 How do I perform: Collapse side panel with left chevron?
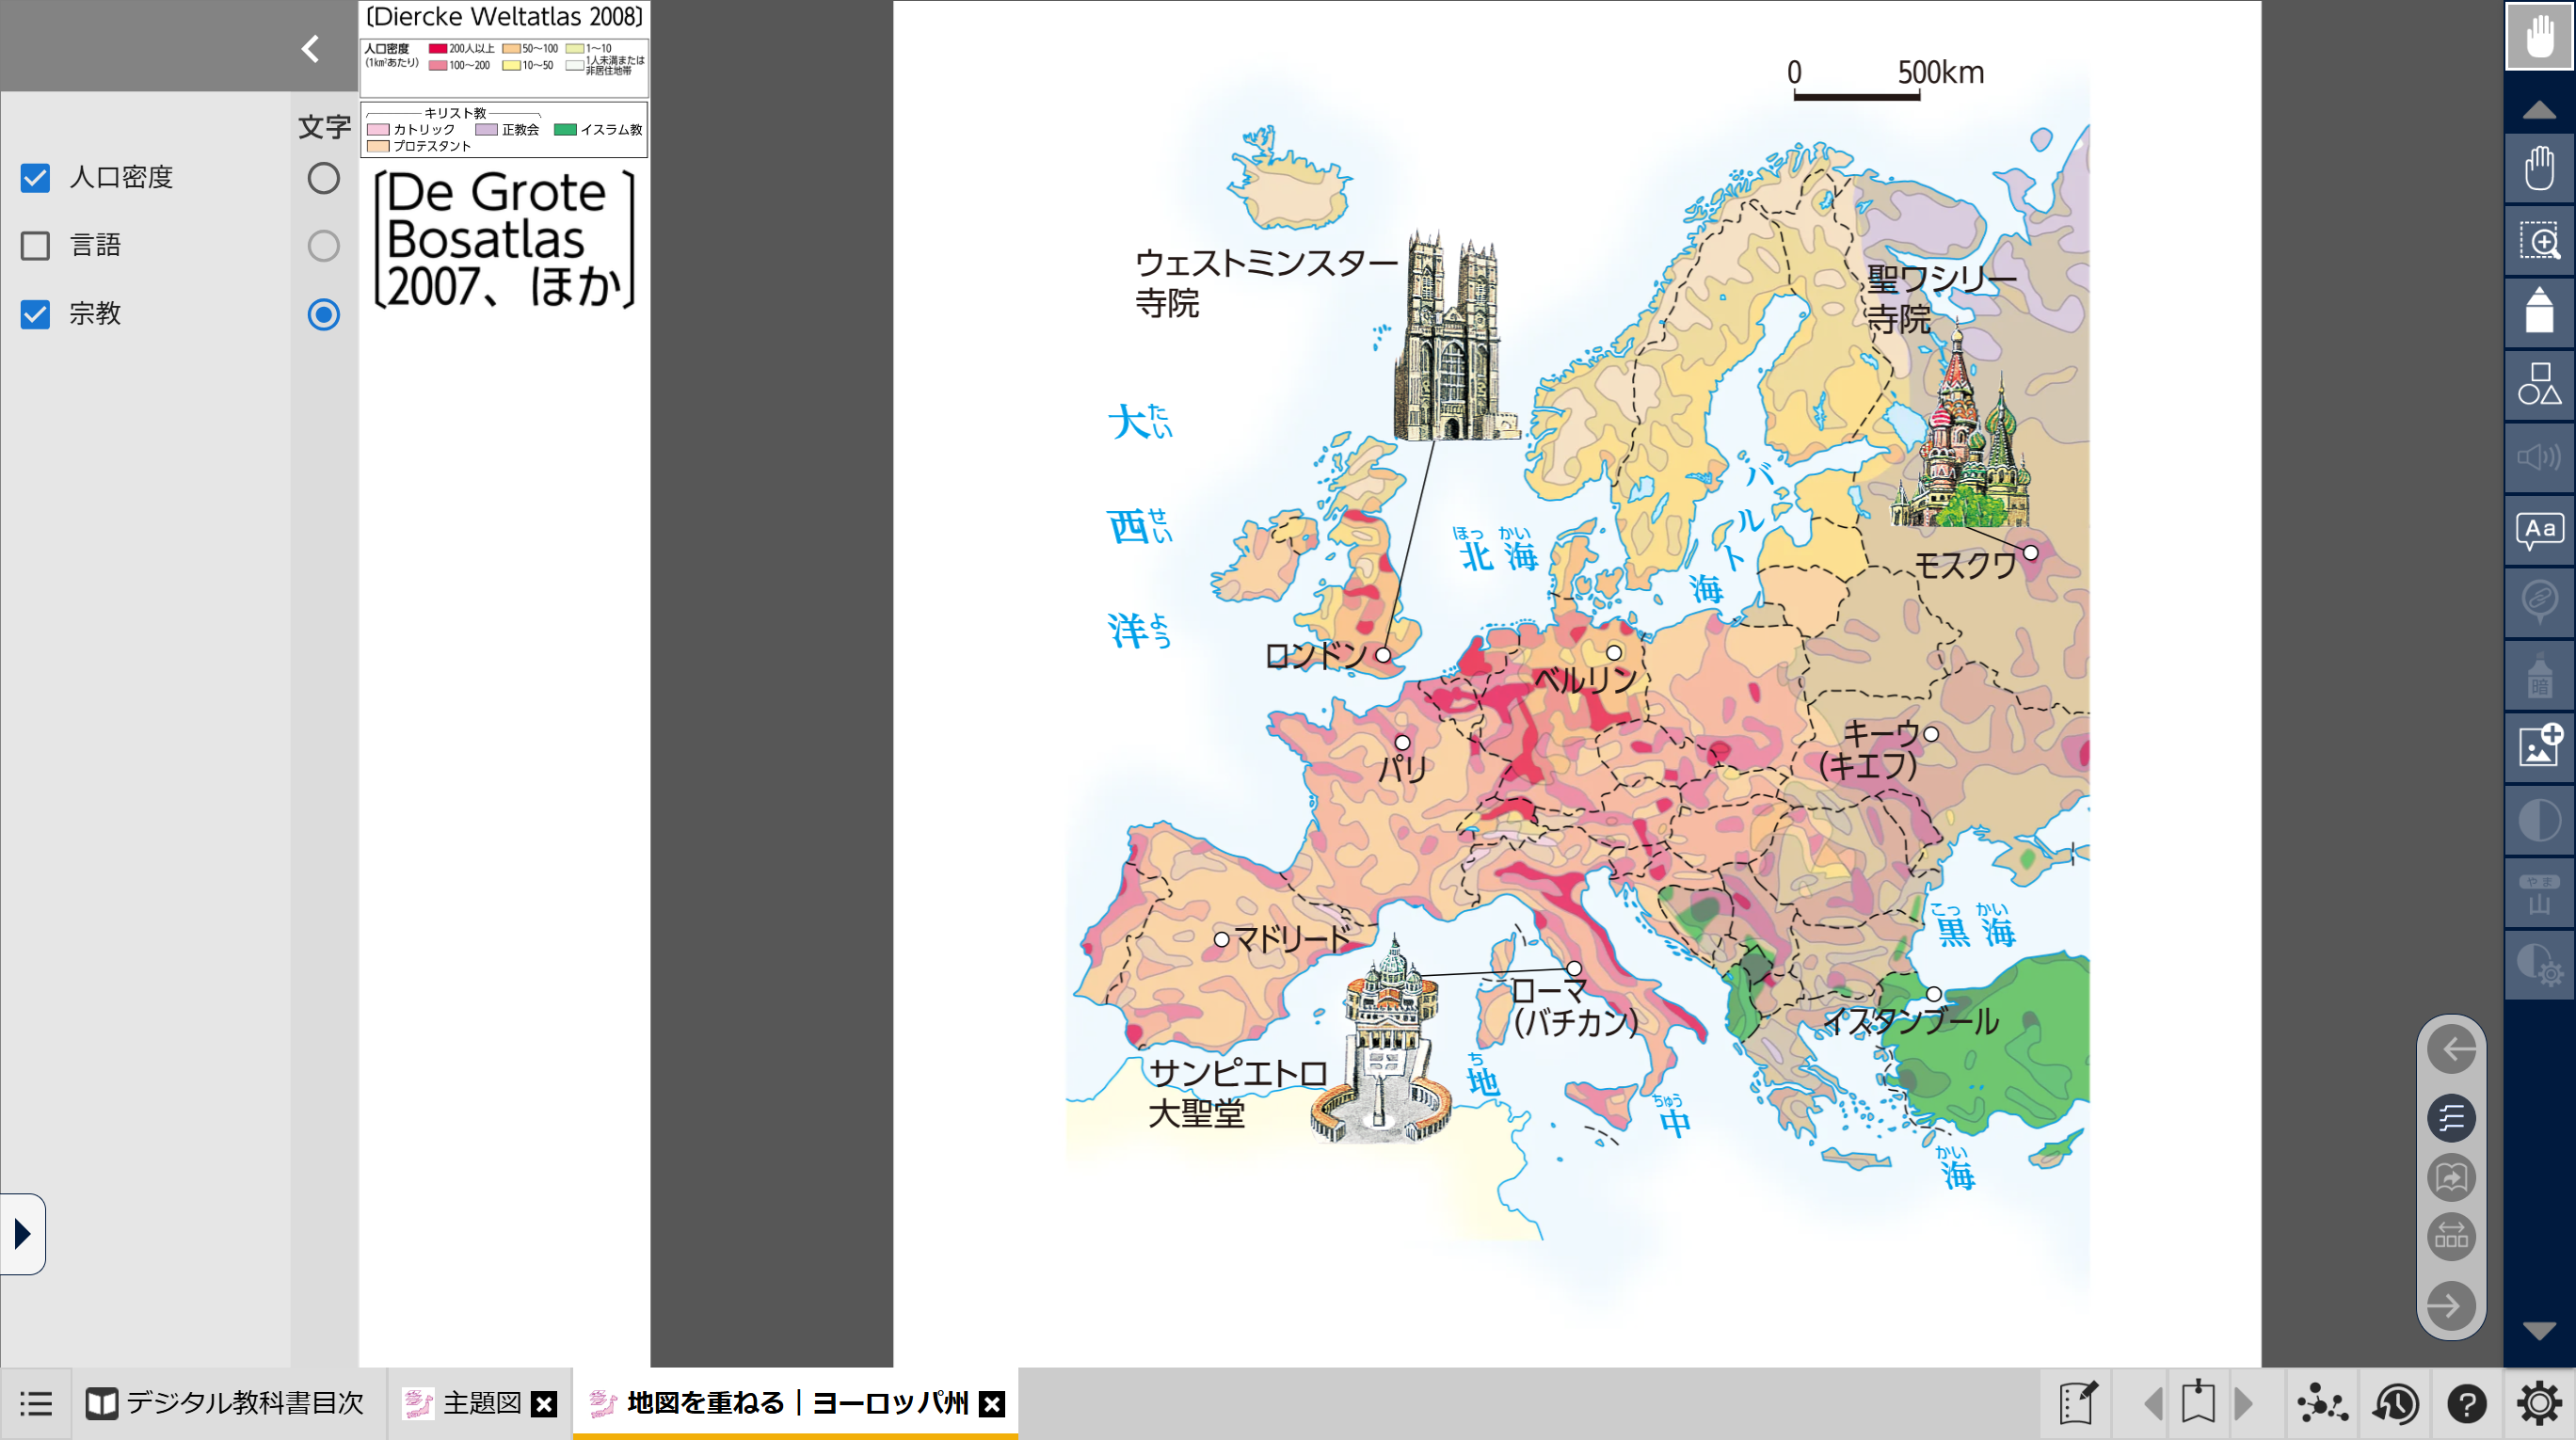click(x=311, y=48)
